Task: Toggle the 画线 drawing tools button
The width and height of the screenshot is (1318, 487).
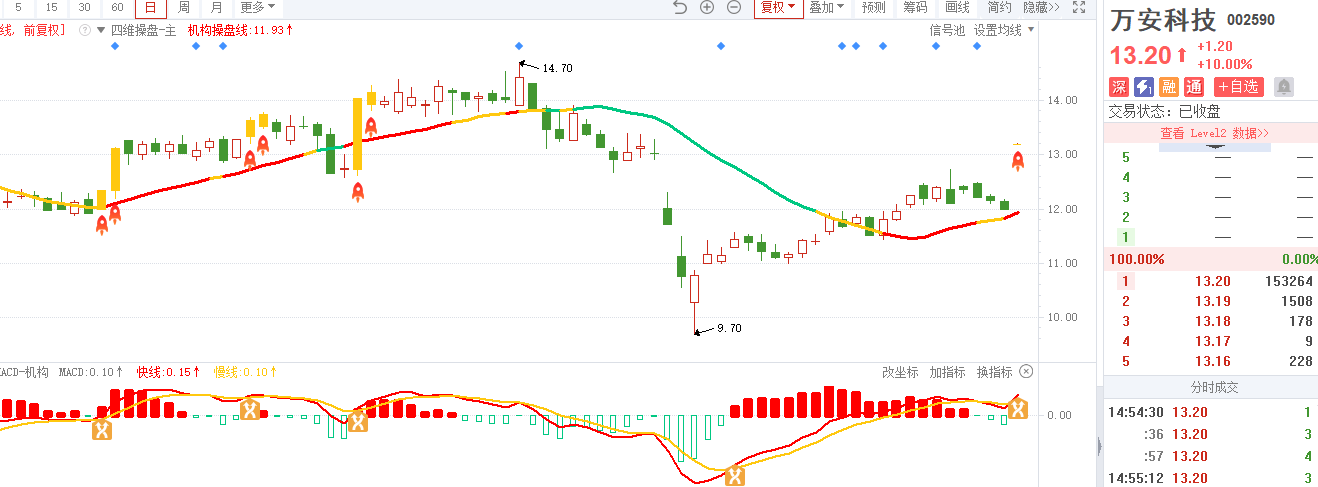Action: [958, 8]
